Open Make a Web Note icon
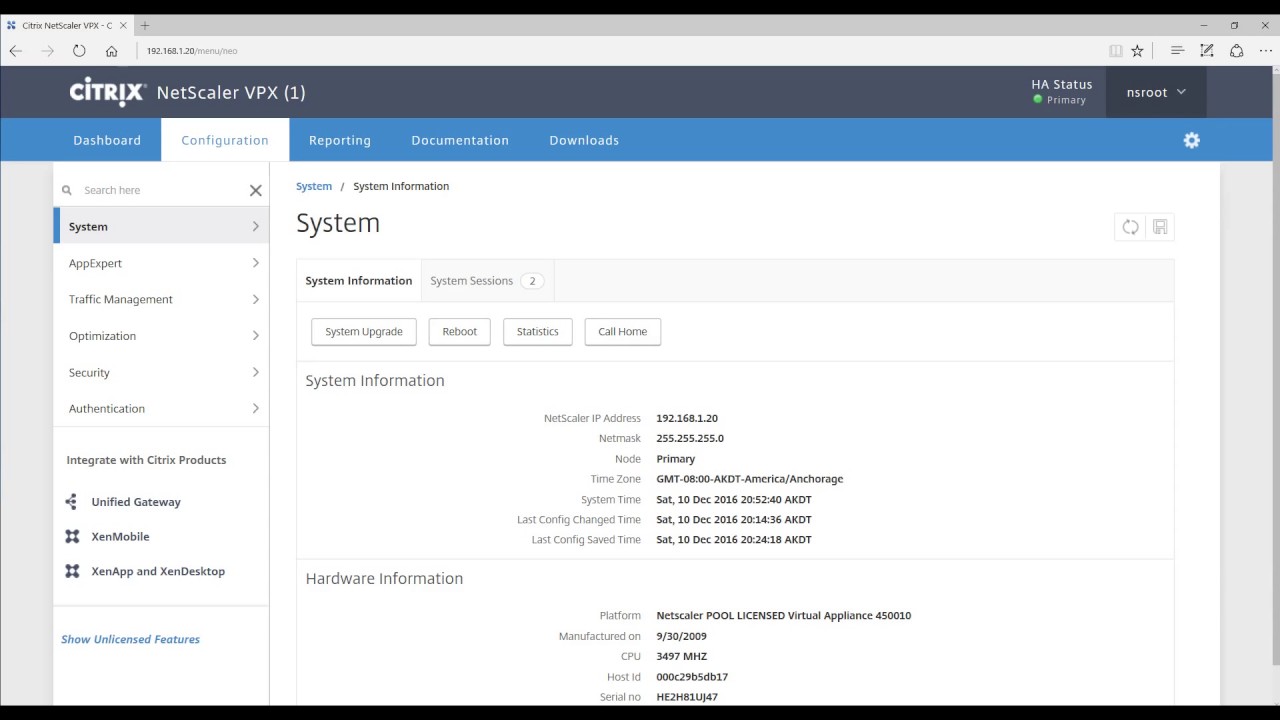This screenshot has width=1280, height=720. [1207, 51]
